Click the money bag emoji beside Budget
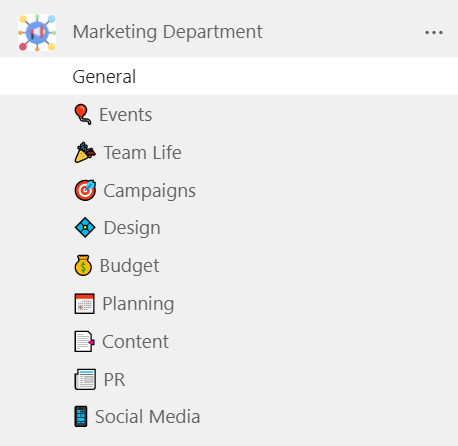Viewport: 458px width, 446px height. (x=83, y=266)
